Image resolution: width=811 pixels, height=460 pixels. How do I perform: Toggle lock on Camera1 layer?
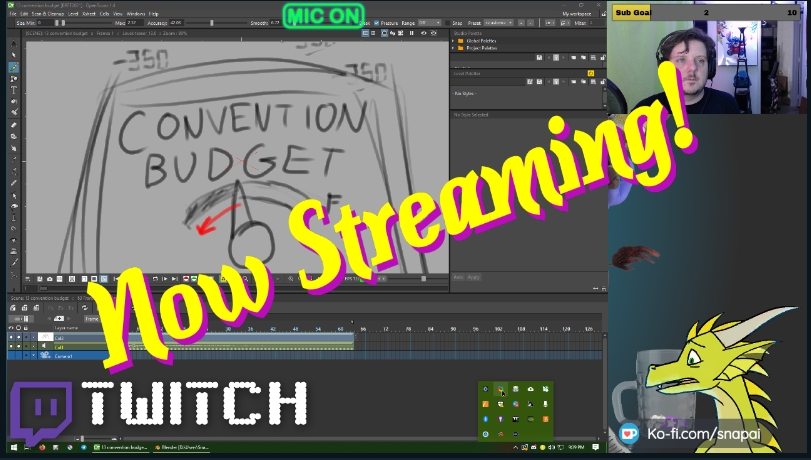tap(26, 355)
